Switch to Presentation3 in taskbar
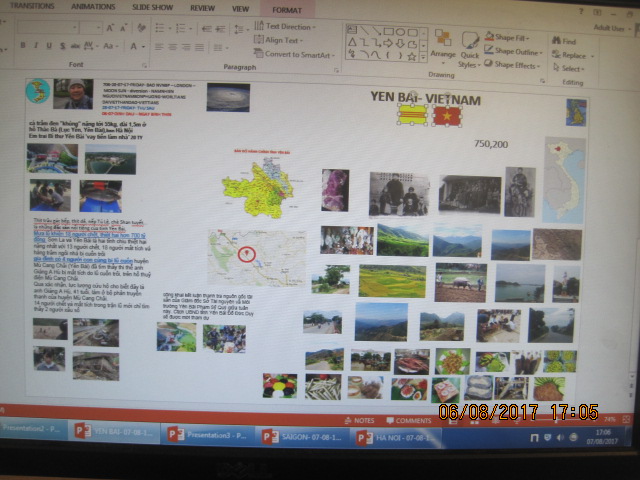This screenshot has height=480, width=640. pos(208,435)
